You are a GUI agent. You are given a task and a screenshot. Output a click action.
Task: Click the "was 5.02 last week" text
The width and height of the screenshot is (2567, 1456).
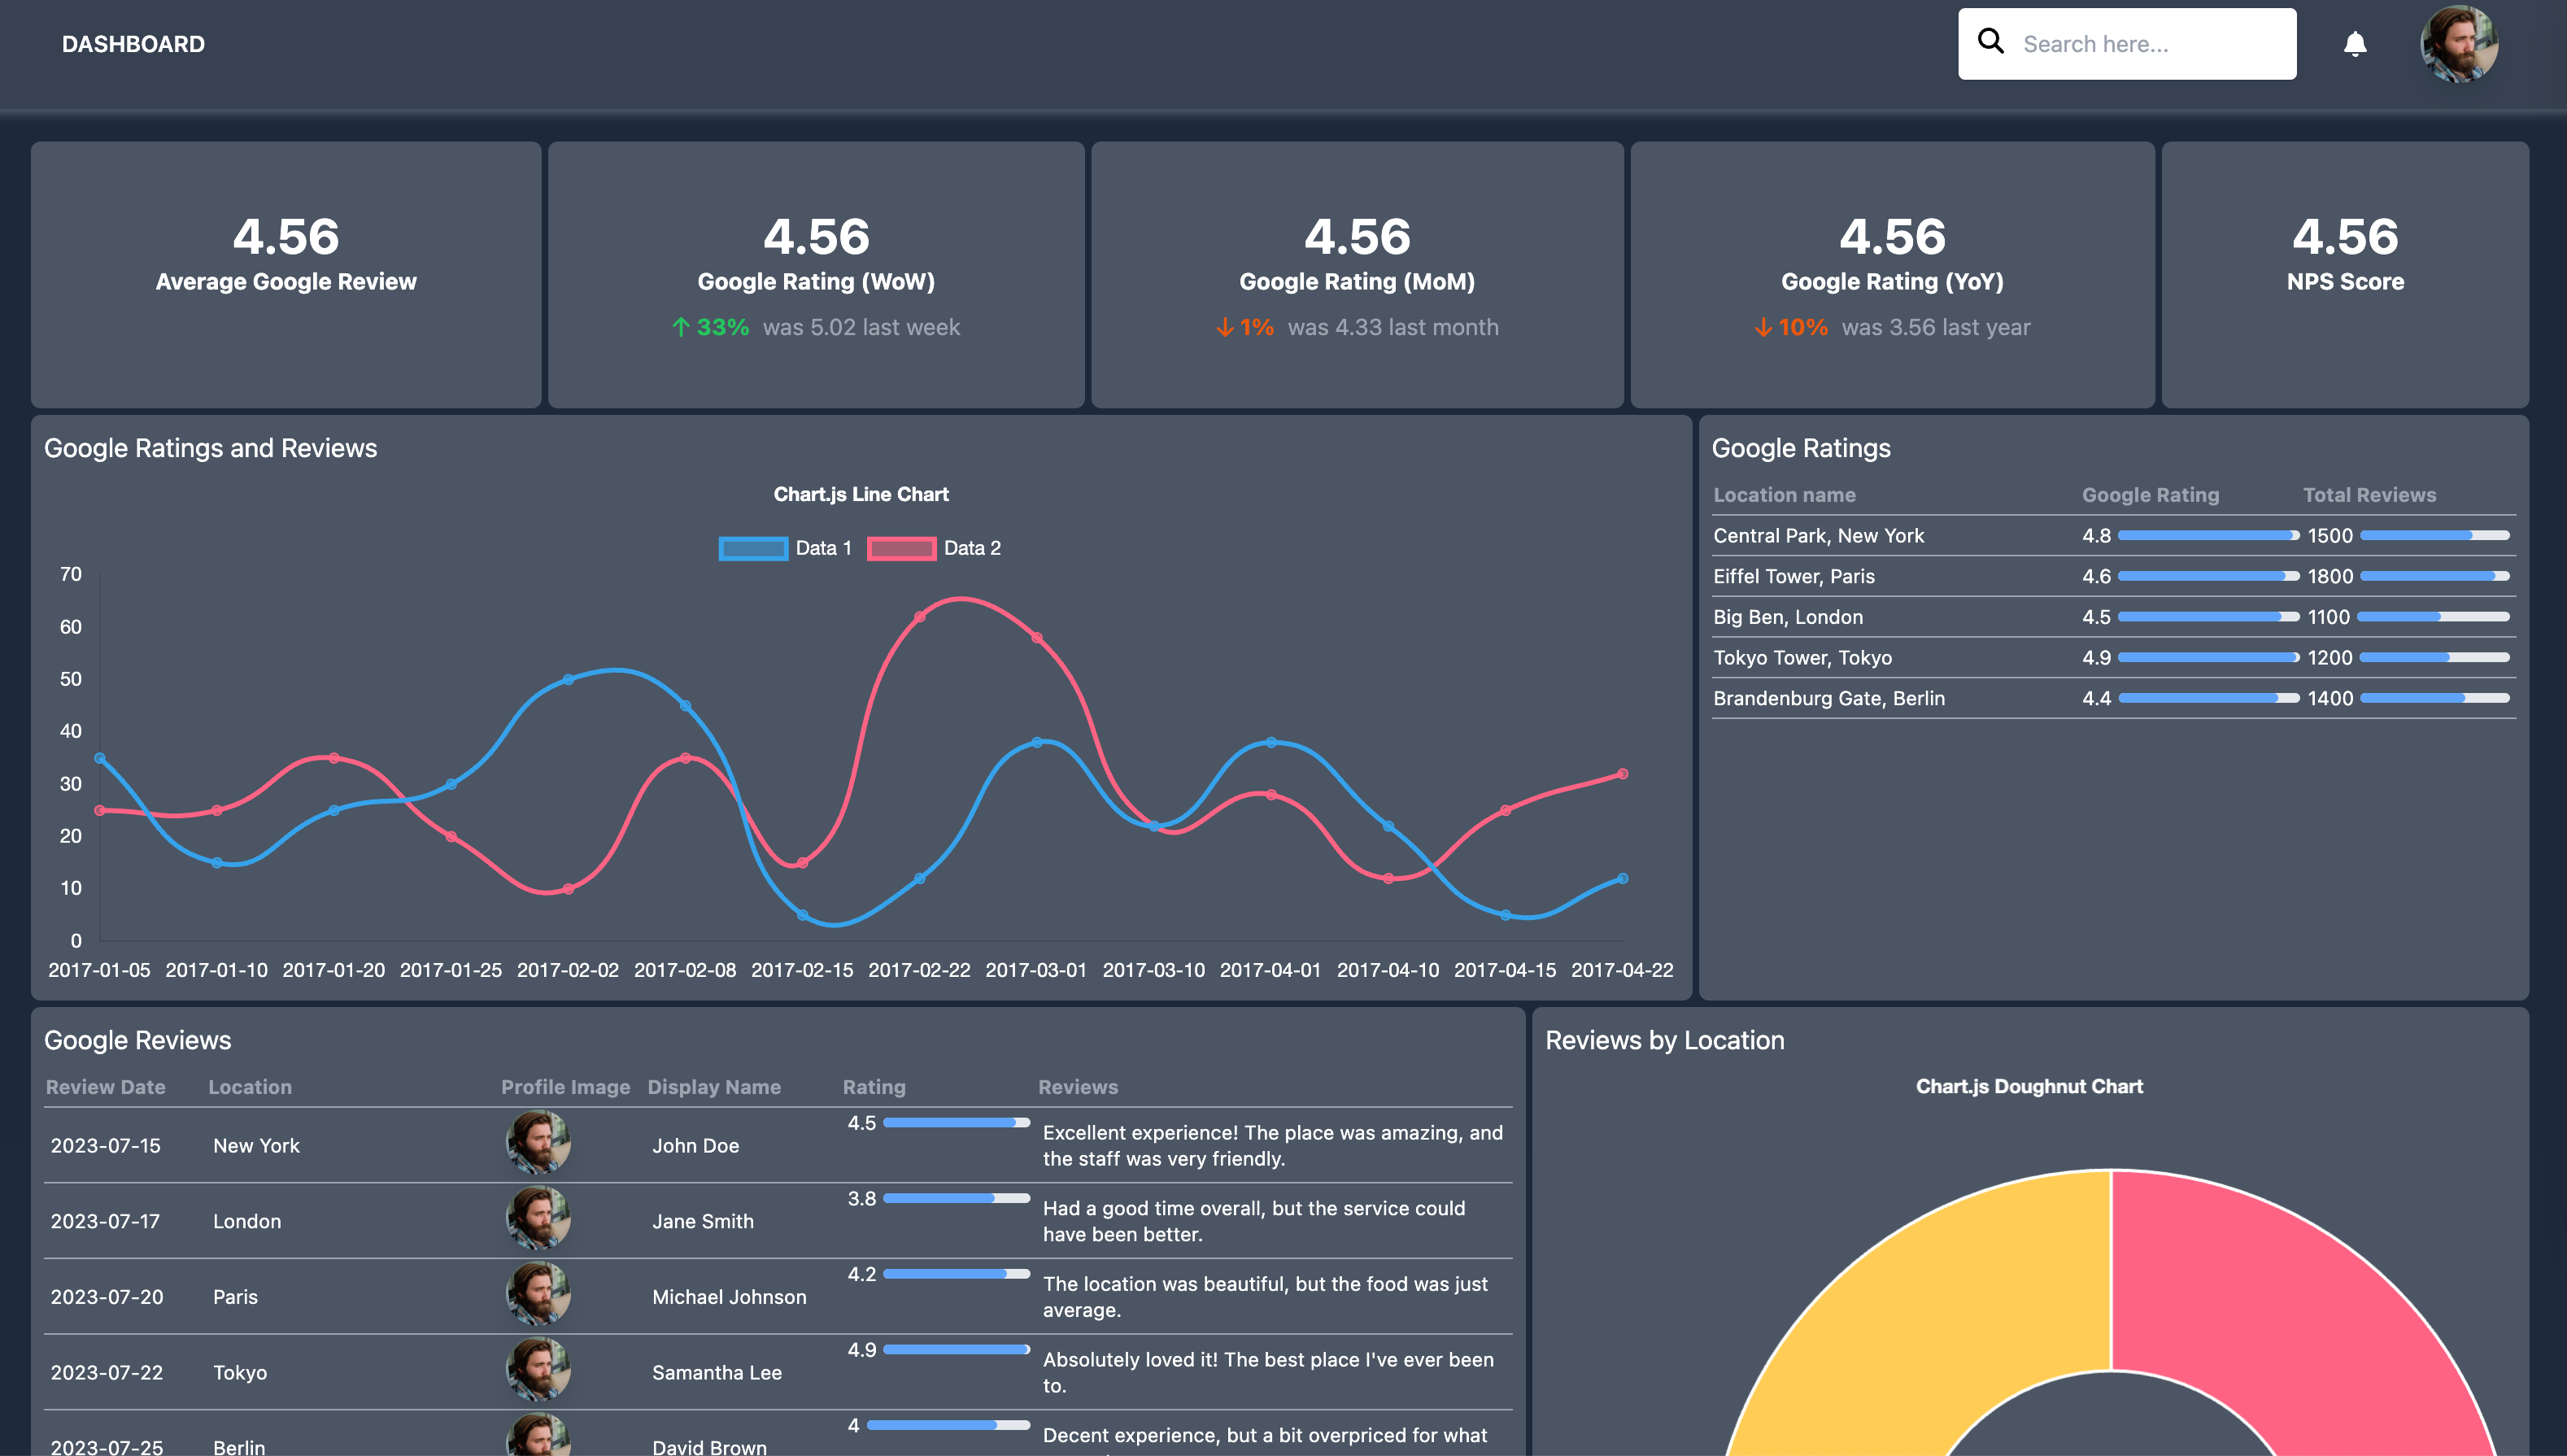click(x=861, y=327)
